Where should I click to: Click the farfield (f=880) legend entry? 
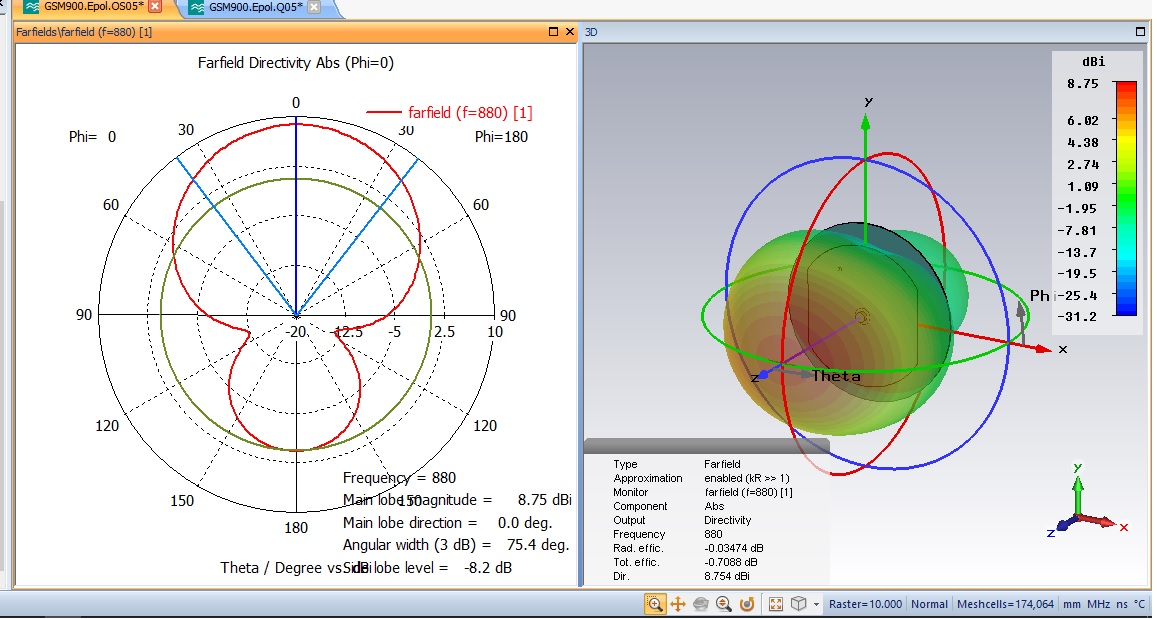469,113
